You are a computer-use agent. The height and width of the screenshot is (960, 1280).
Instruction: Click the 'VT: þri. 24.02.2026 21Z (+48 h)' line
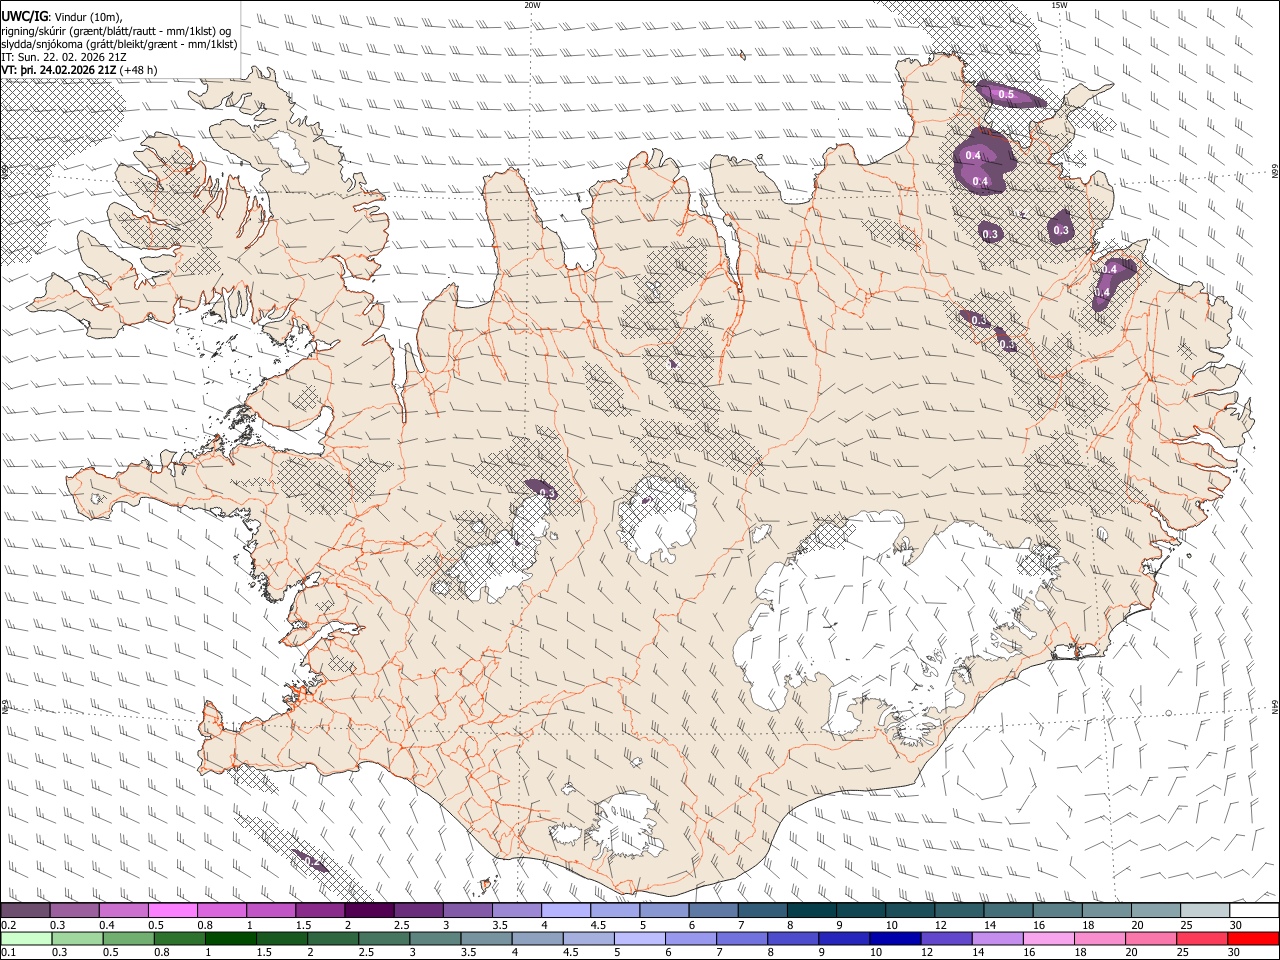79,70
